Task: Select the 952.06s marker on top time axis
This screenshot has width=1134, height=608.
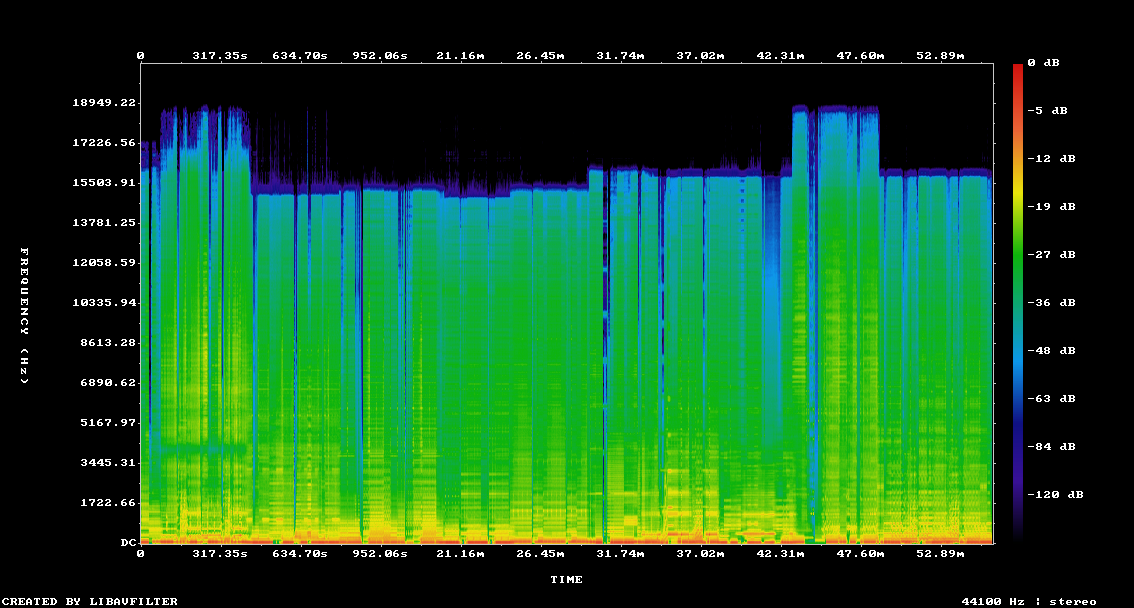Action: tap(379, 56)
